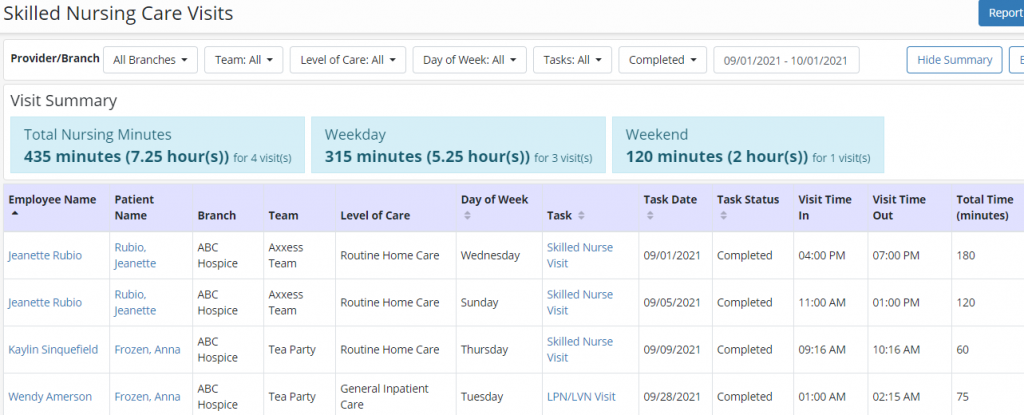Open Wendy Amerson employee profile
Viewport: 1024px width, 415px height.
(x=50, y=397)
